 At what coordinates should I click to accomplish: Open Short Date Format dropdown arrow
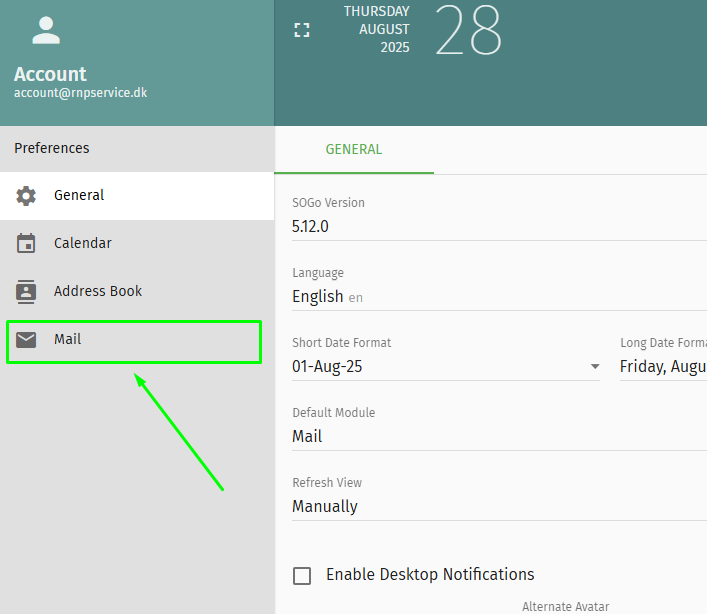coord(595,367)
